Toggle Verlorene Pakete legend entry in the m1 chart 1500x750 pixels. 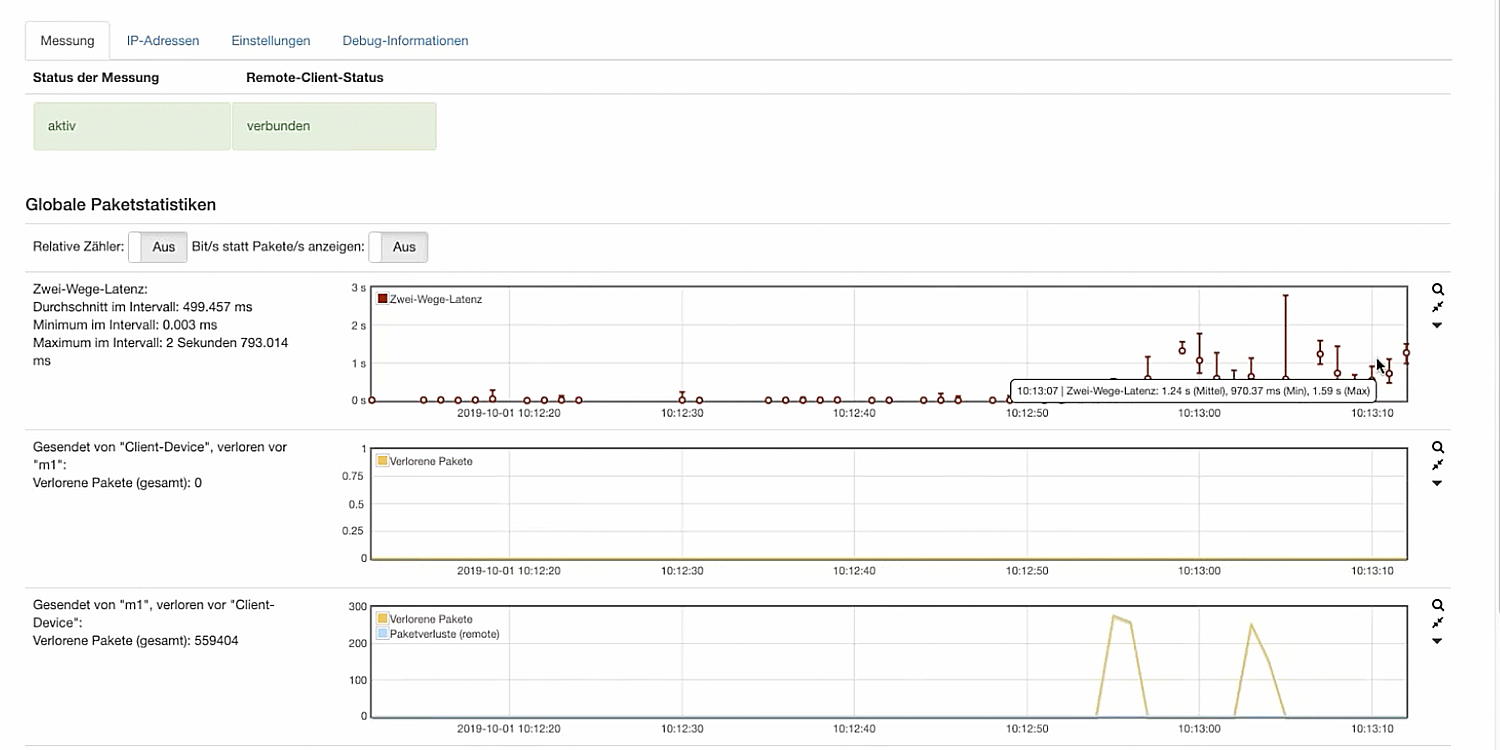[x=430, y=619]
